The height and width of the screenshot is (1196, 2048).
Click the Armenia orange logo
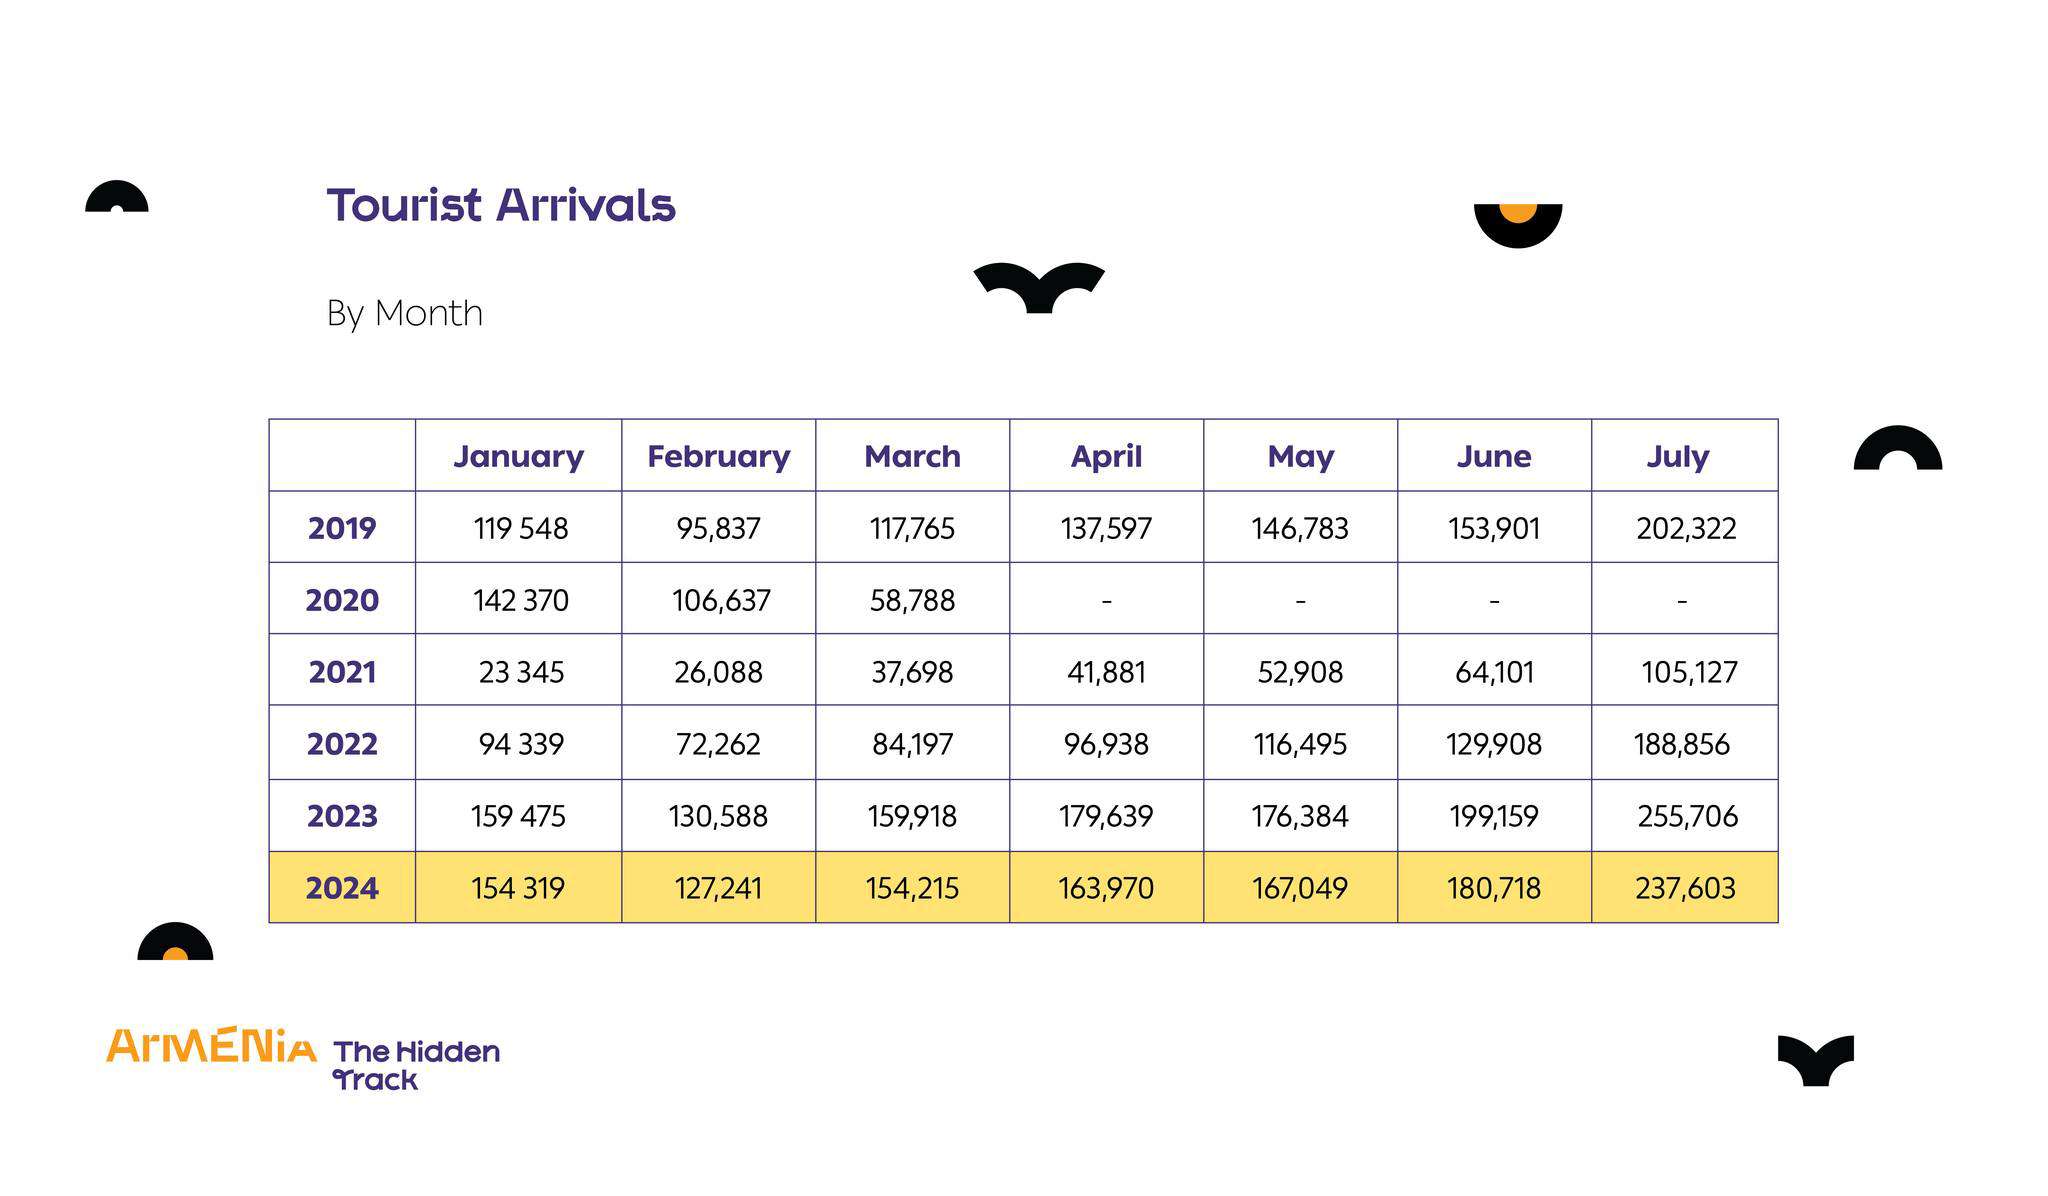point(211,1045)
